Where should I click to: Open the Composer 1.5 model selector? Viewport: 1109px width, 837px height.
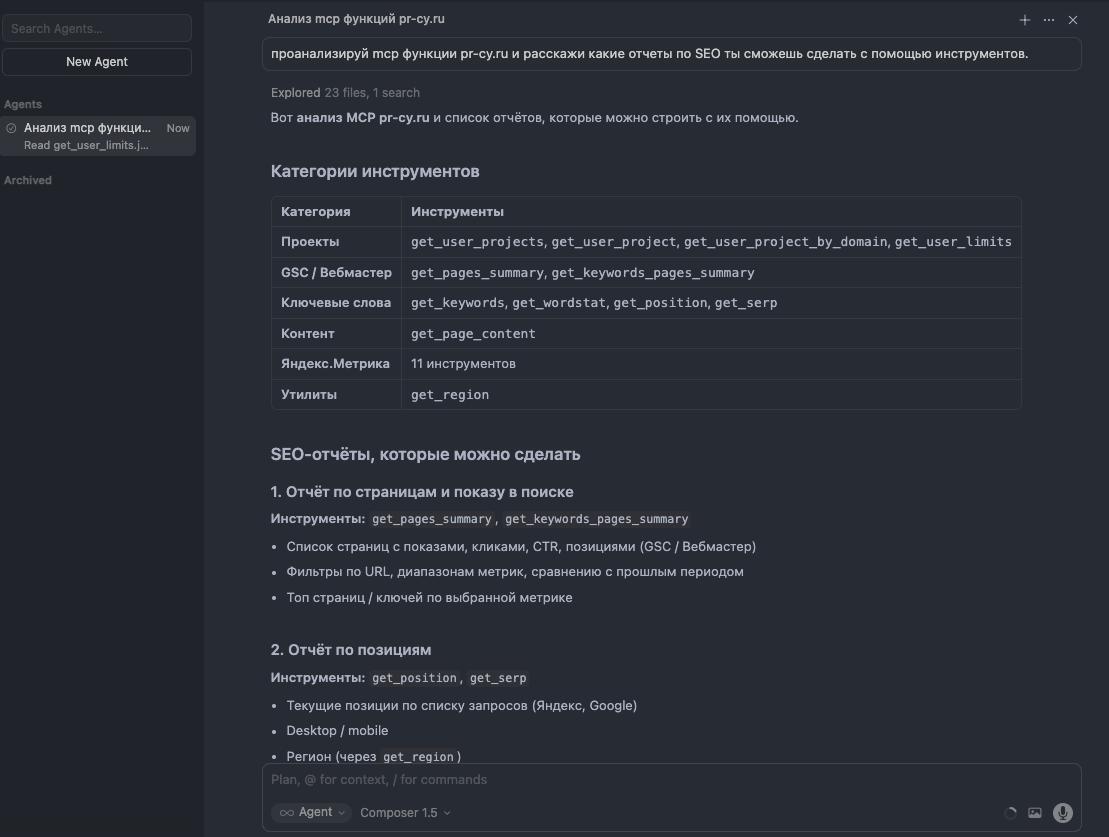point(405,813)
